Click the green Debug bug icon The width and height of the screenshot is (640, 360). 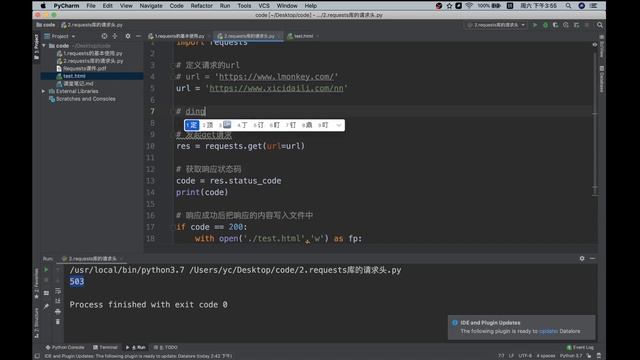[545, 25]
